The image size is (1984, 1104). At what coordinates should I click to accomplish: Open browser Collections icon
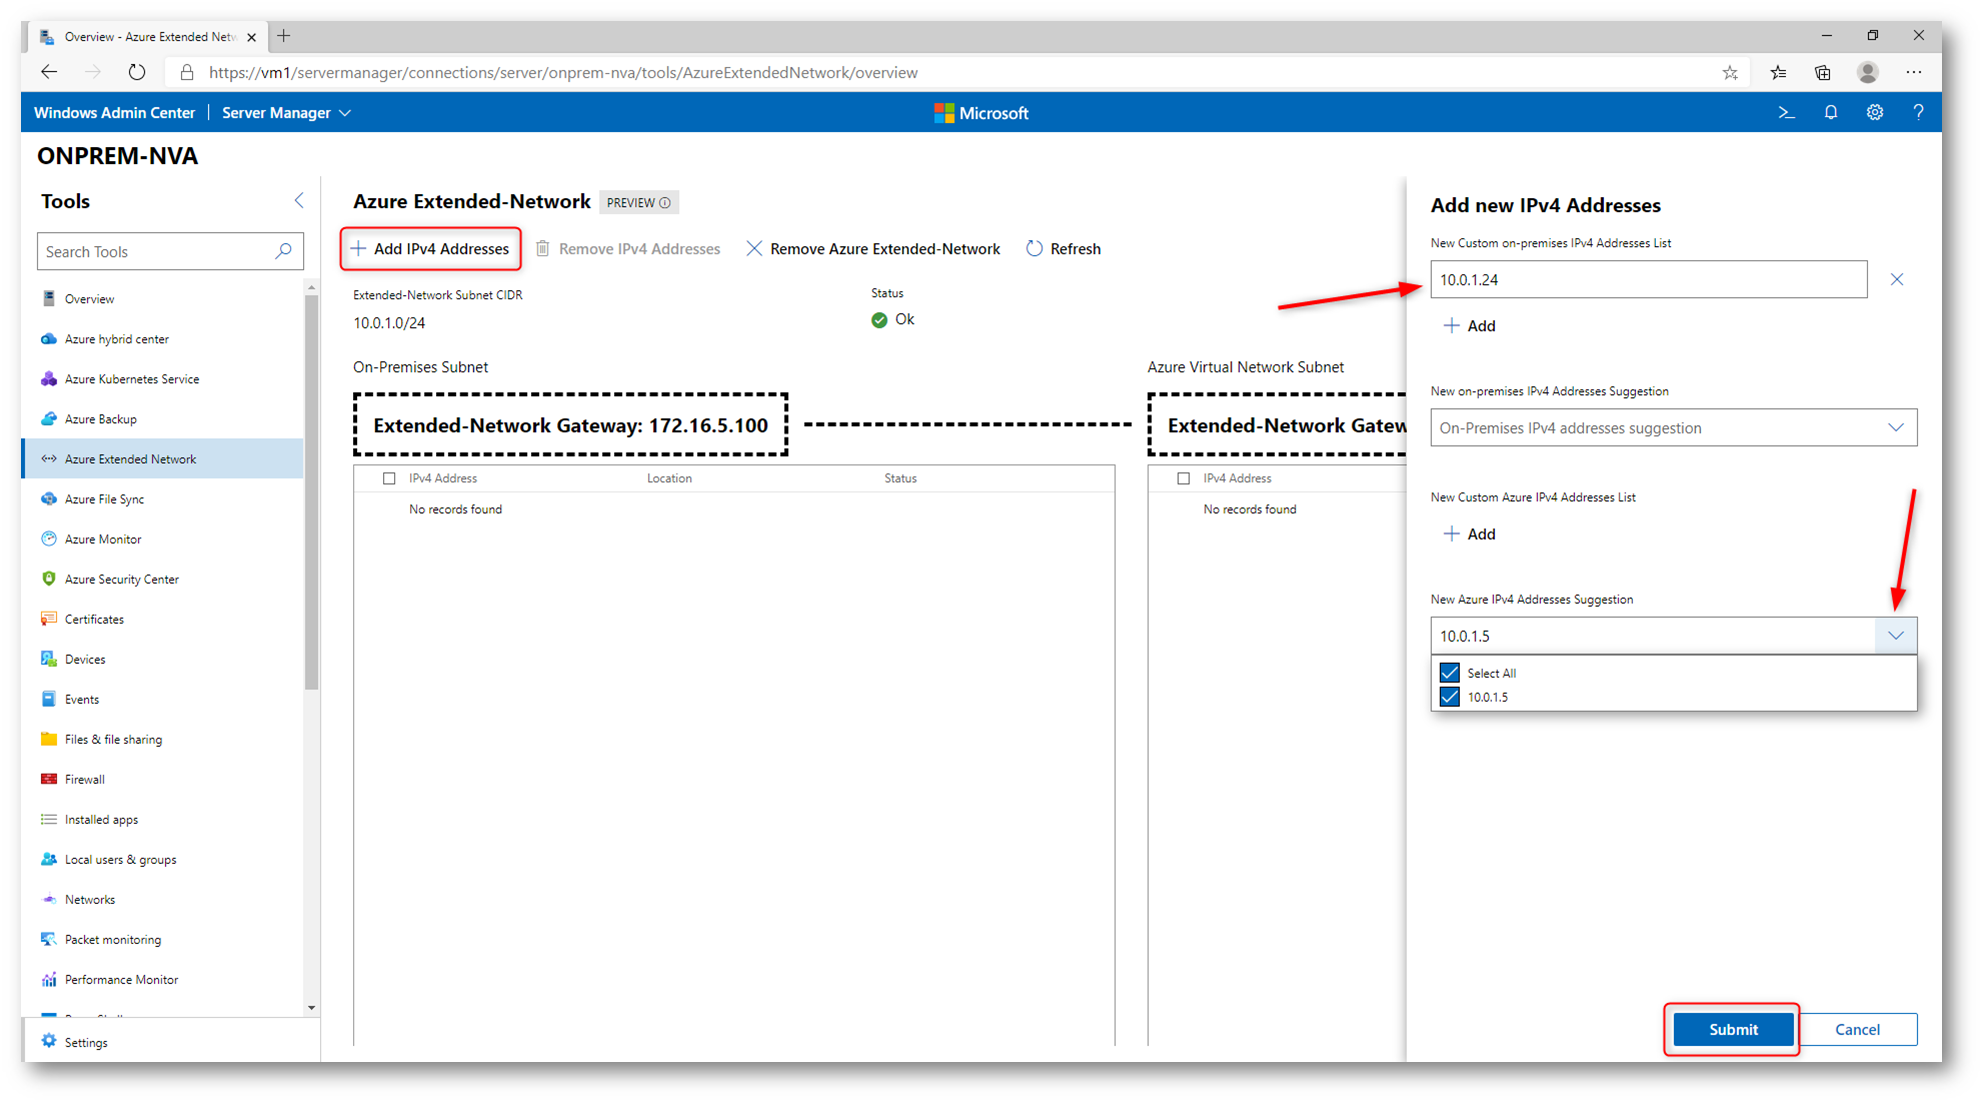[x=1822, y=72]
